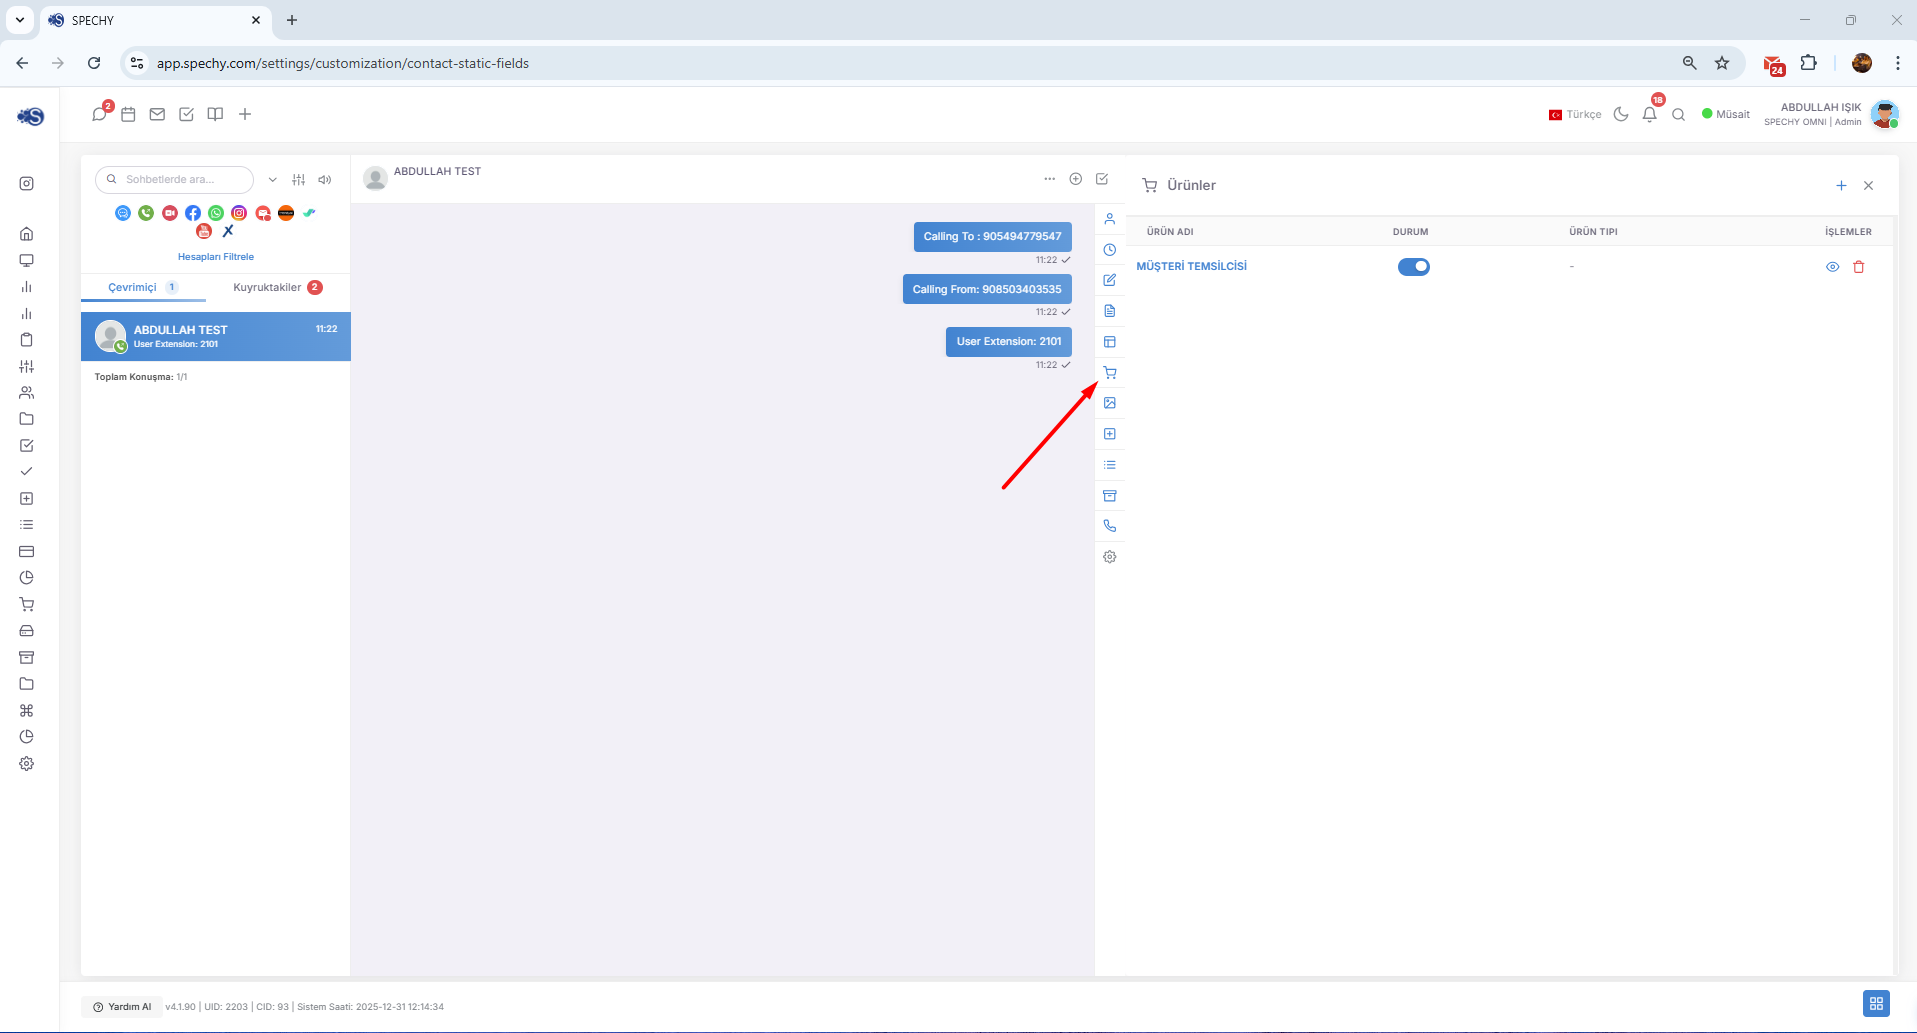Viewport: 1917px width, 1033px height.
Task: Open chat messages icon with badge
Action: point(100,113)
